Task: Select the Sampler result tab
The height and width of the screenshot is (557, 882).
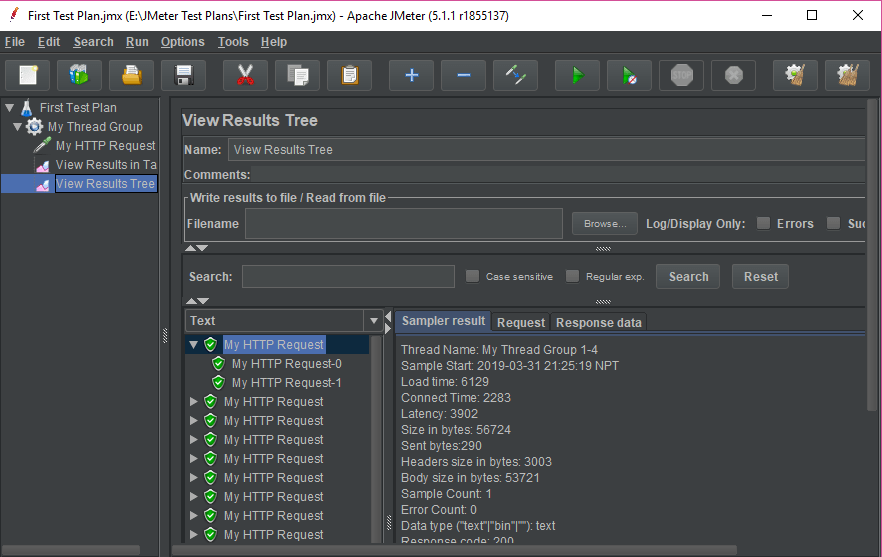Action: (443, 321)
